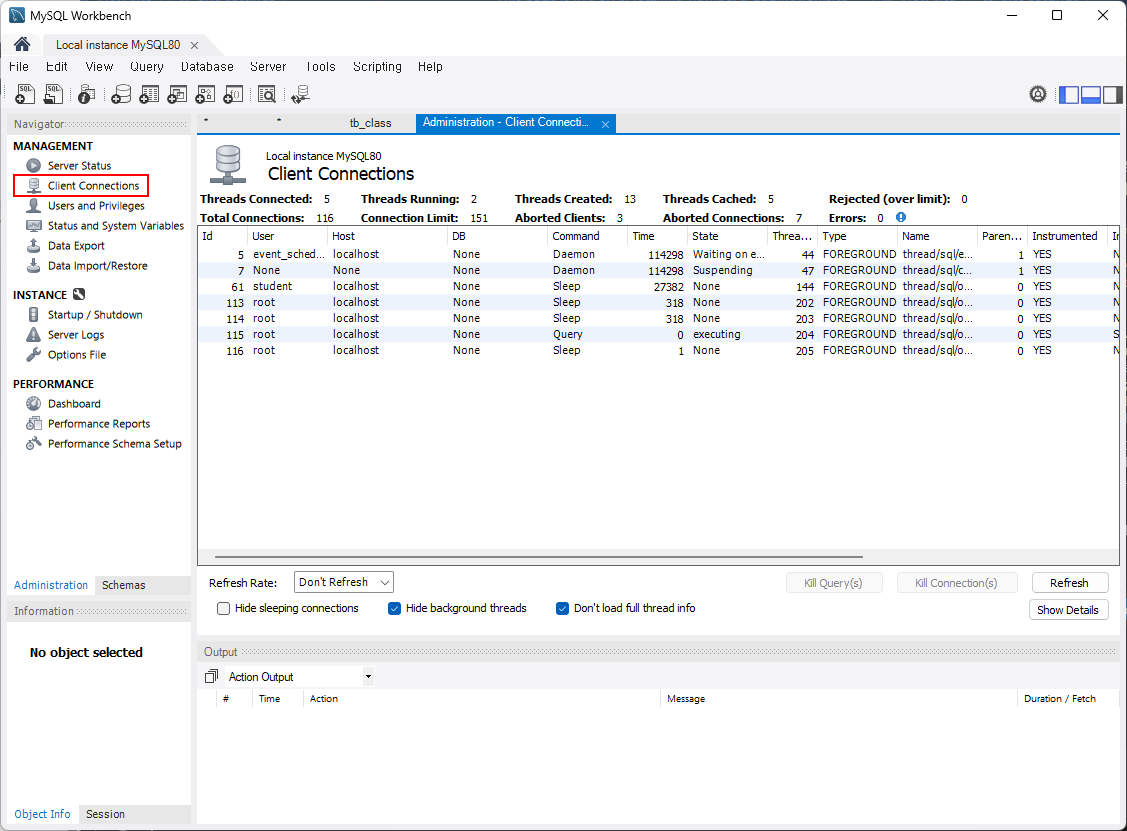Create new function toolbar icon
The width and height of the screenshot is (1127, 831).
click(x=233, y=94)
